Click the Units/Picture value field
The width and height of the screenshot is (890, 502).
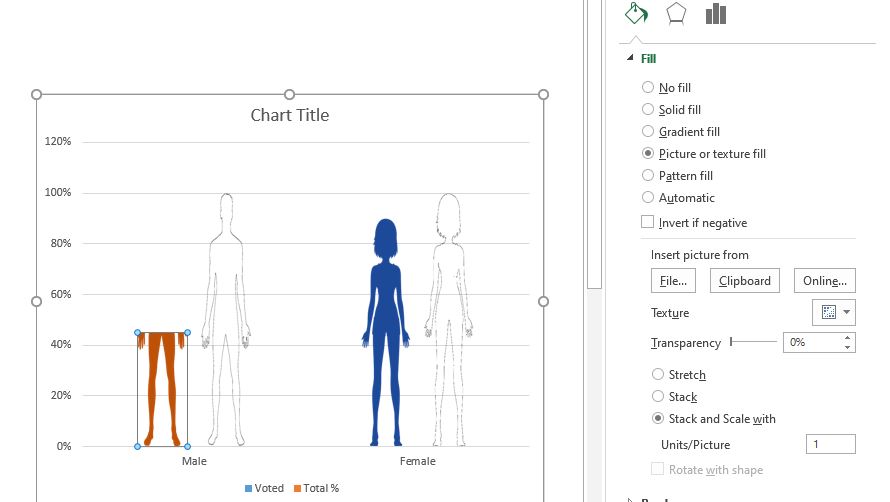830,444
